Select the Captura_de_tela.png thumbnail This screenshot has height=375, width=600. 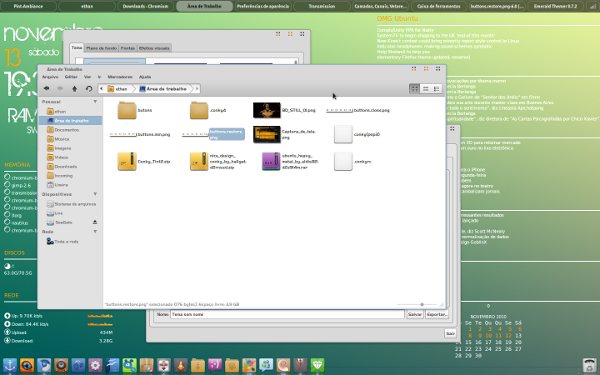pyautogui.click(x=267, y=134)
